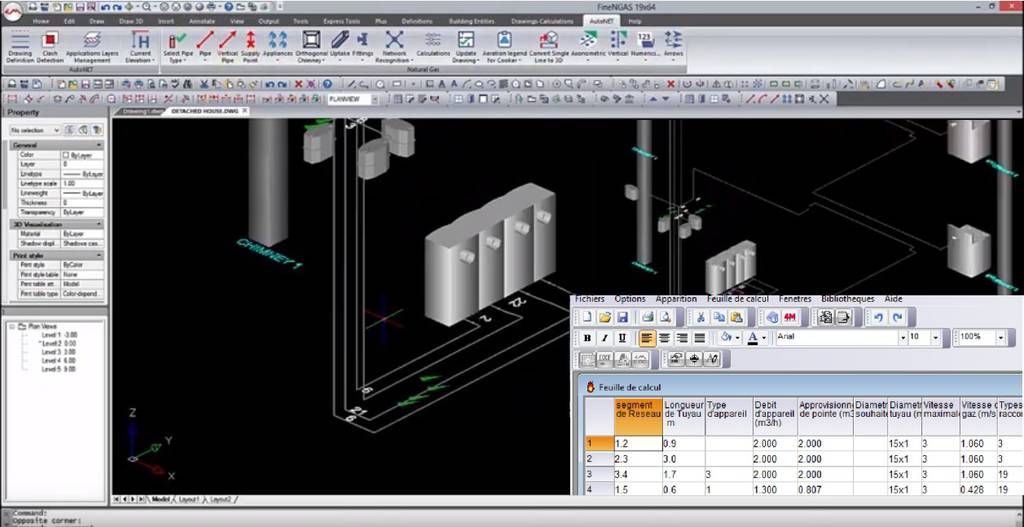The width and height of the screenshot is (1024, 527).
Task: Convert Single Line to 3D
Action: click(x=549, y=46)
